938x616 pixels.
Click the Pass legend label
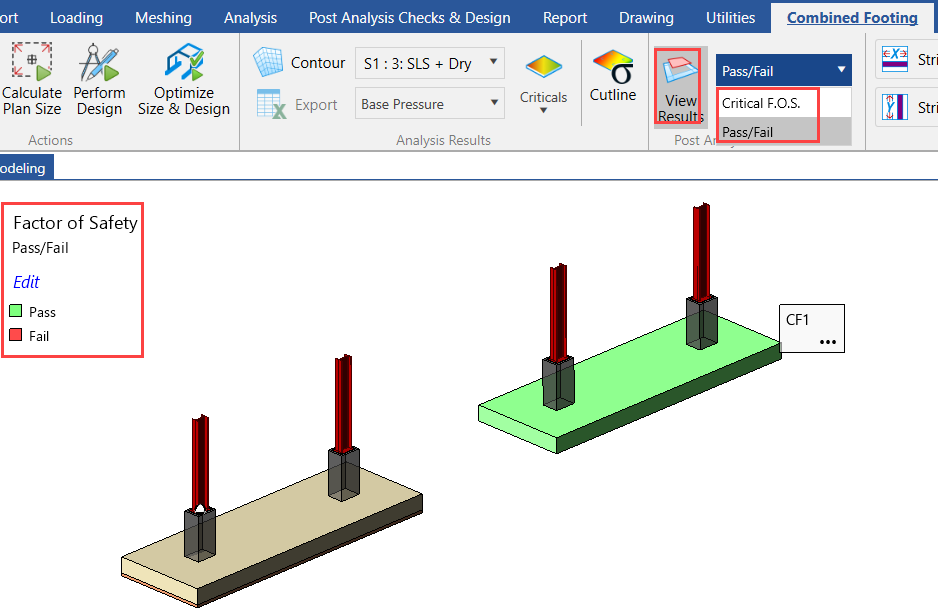(42, 312)
